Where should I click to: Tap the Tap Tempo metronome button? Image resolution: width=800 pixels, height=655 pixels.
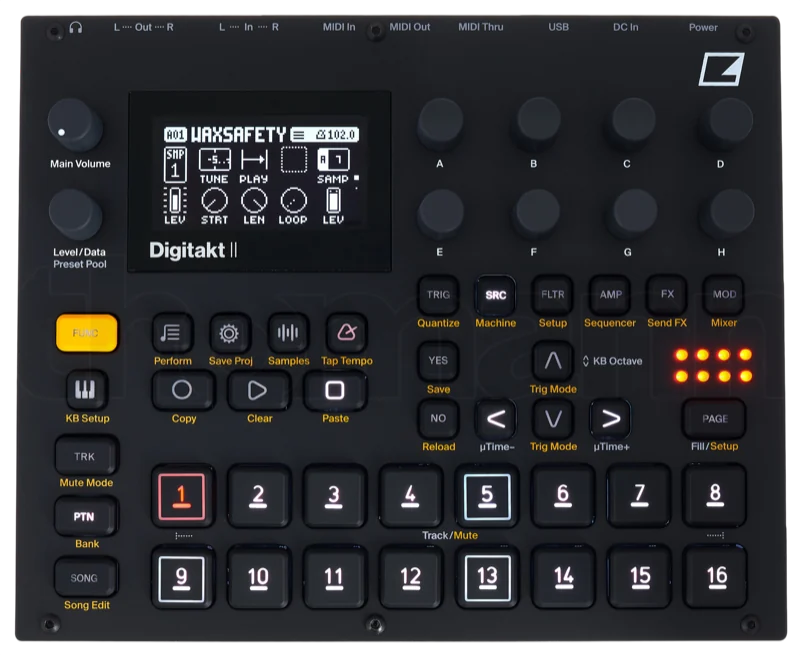[x=346, y=334]
